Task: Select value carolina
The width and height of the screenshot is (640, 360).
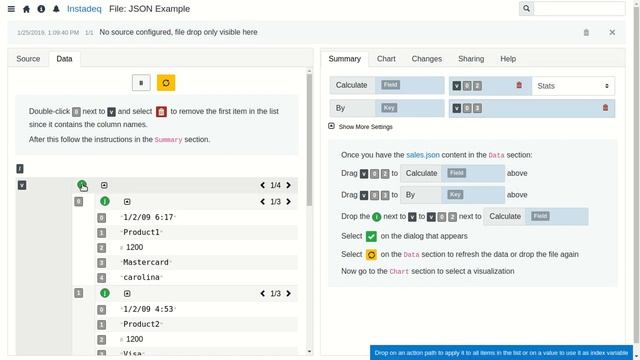Action: tap(141, 278)
